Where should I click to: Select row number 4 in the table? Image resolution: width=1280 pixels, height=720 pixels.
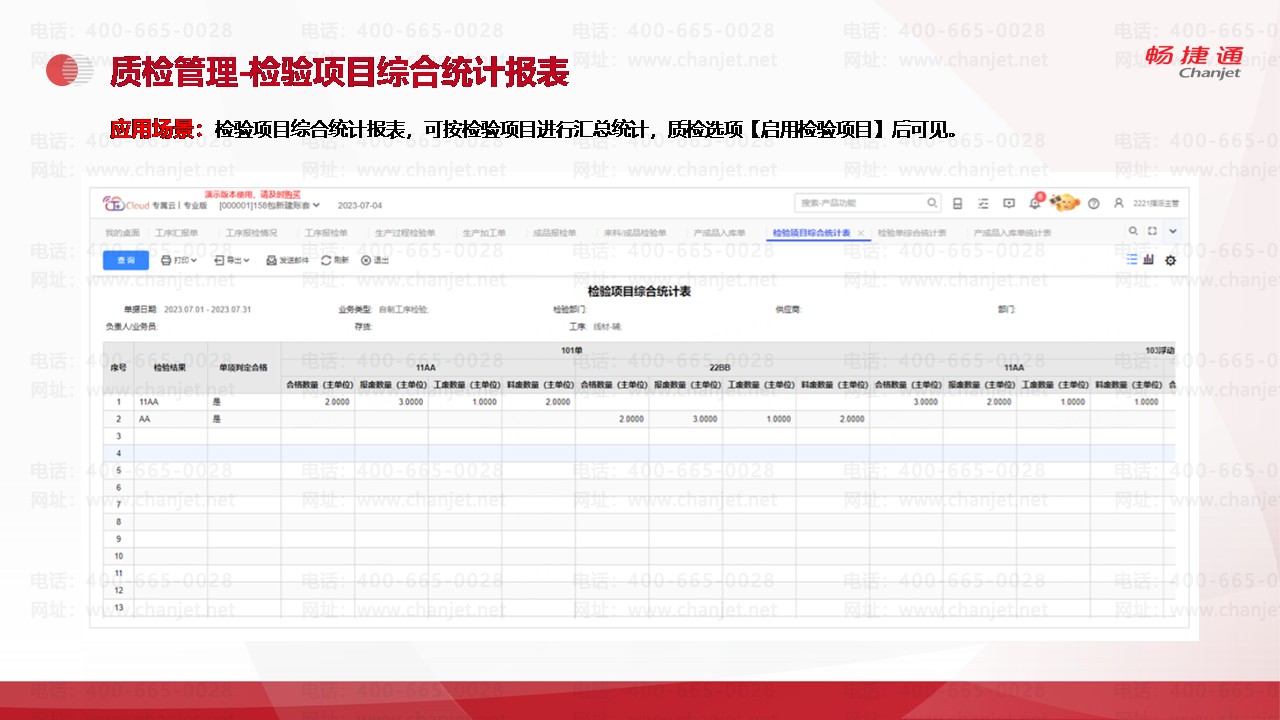coord(118,453)
